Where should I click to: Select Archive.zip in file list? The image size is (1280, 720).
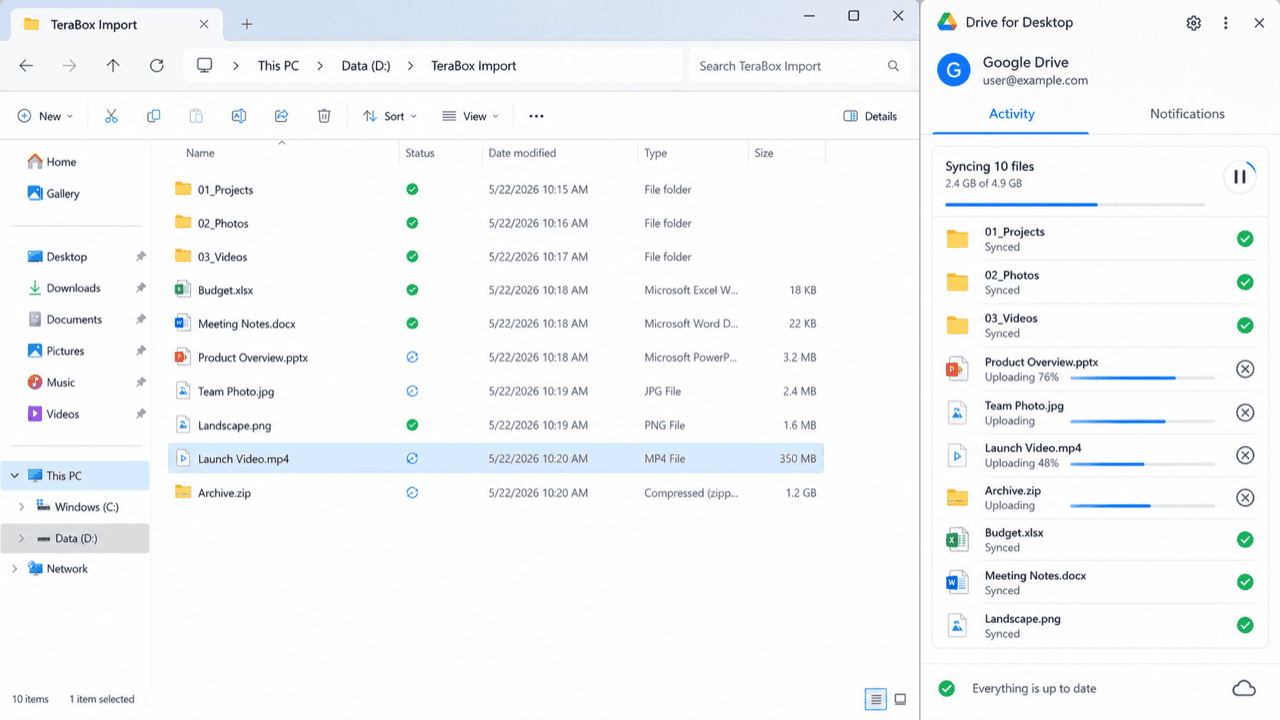click(x=496, y=493)
